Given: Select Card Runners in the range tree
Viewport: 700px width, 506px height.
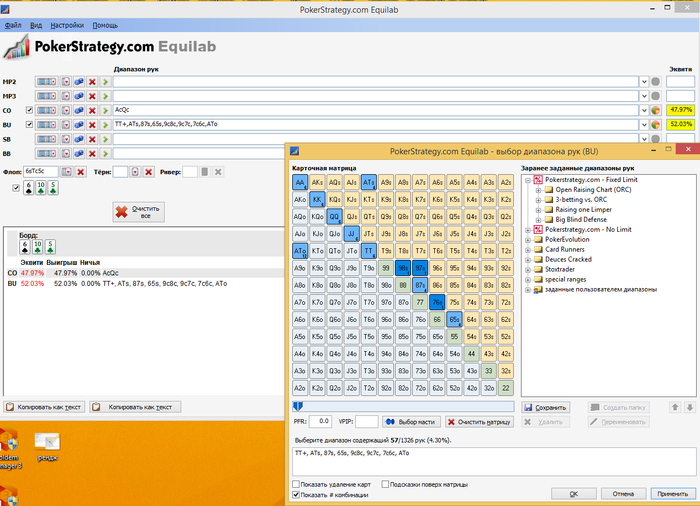Looking at the screenshot, I should (565, 250).
